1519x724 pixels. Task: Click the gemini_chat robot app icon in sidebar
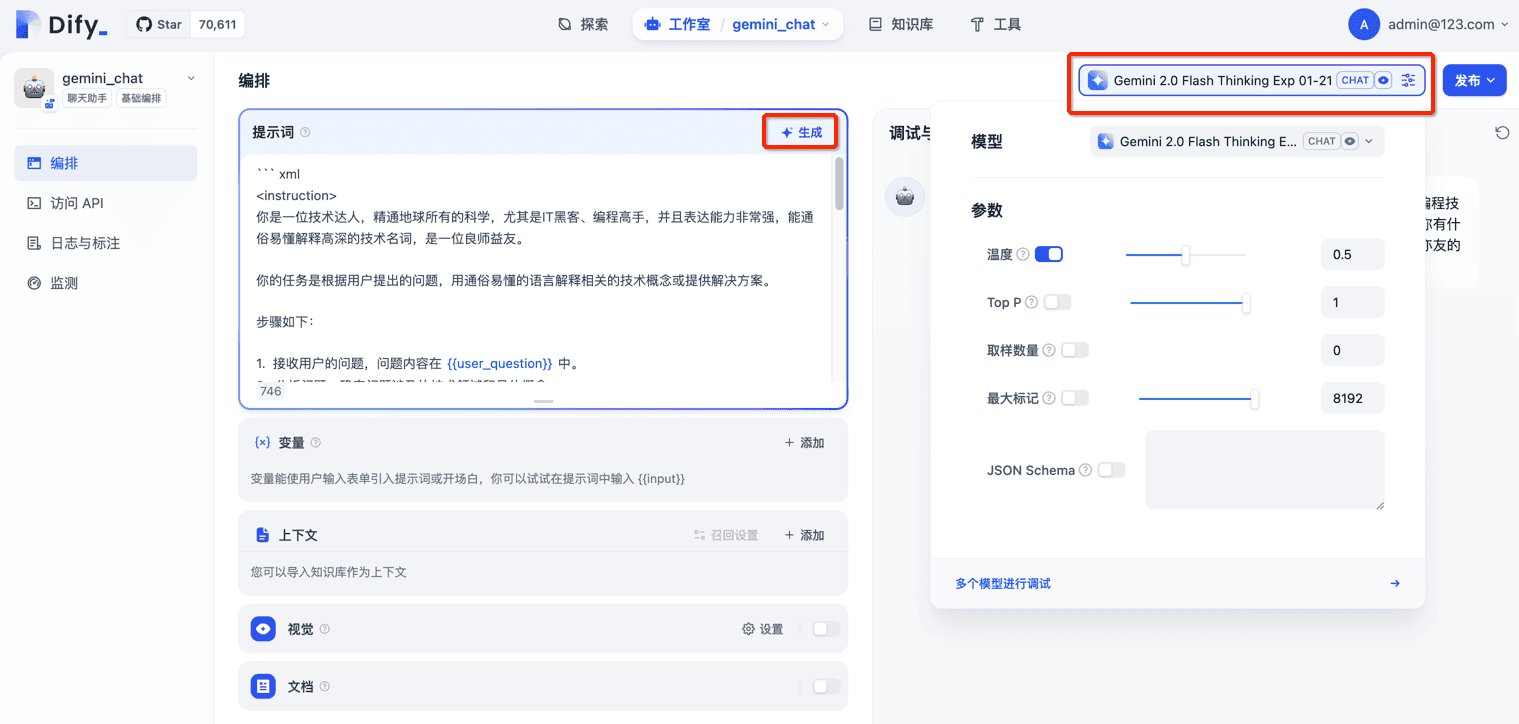click(x=35, y=88)
